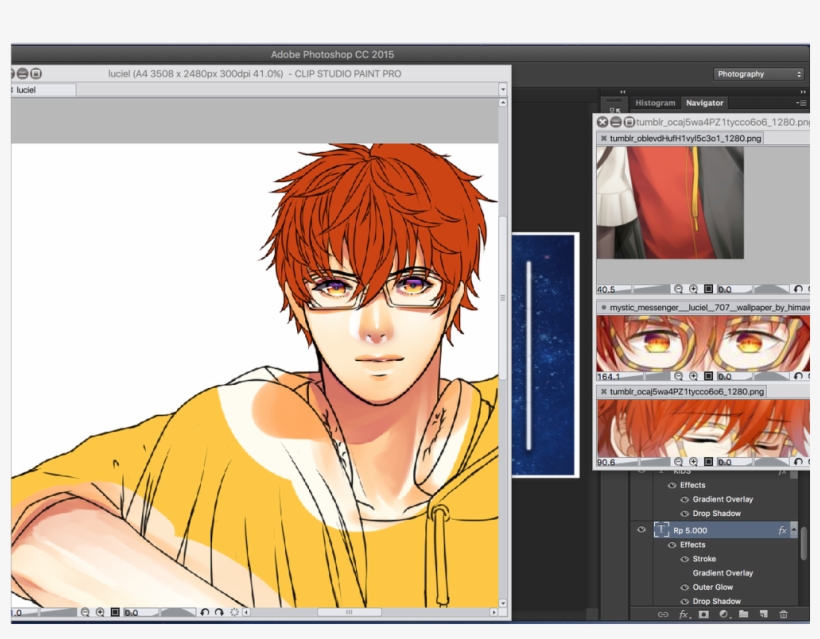The width and height of the screenshot is (820, 639).
Task: Click the Rp 5.000 text layer thumbnail
Action: coord(662,530)
